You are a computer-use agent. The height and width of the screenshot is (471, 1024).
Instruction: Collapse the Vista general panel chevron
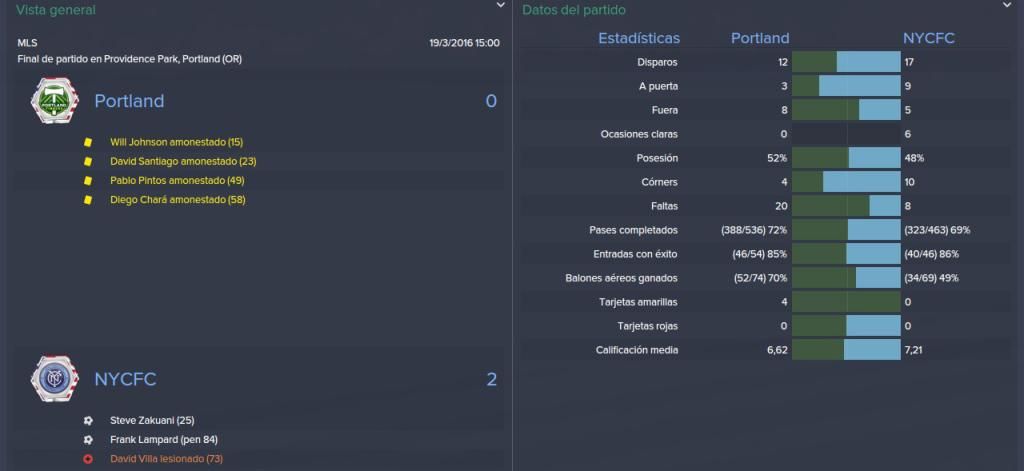(x=500, y=5)
